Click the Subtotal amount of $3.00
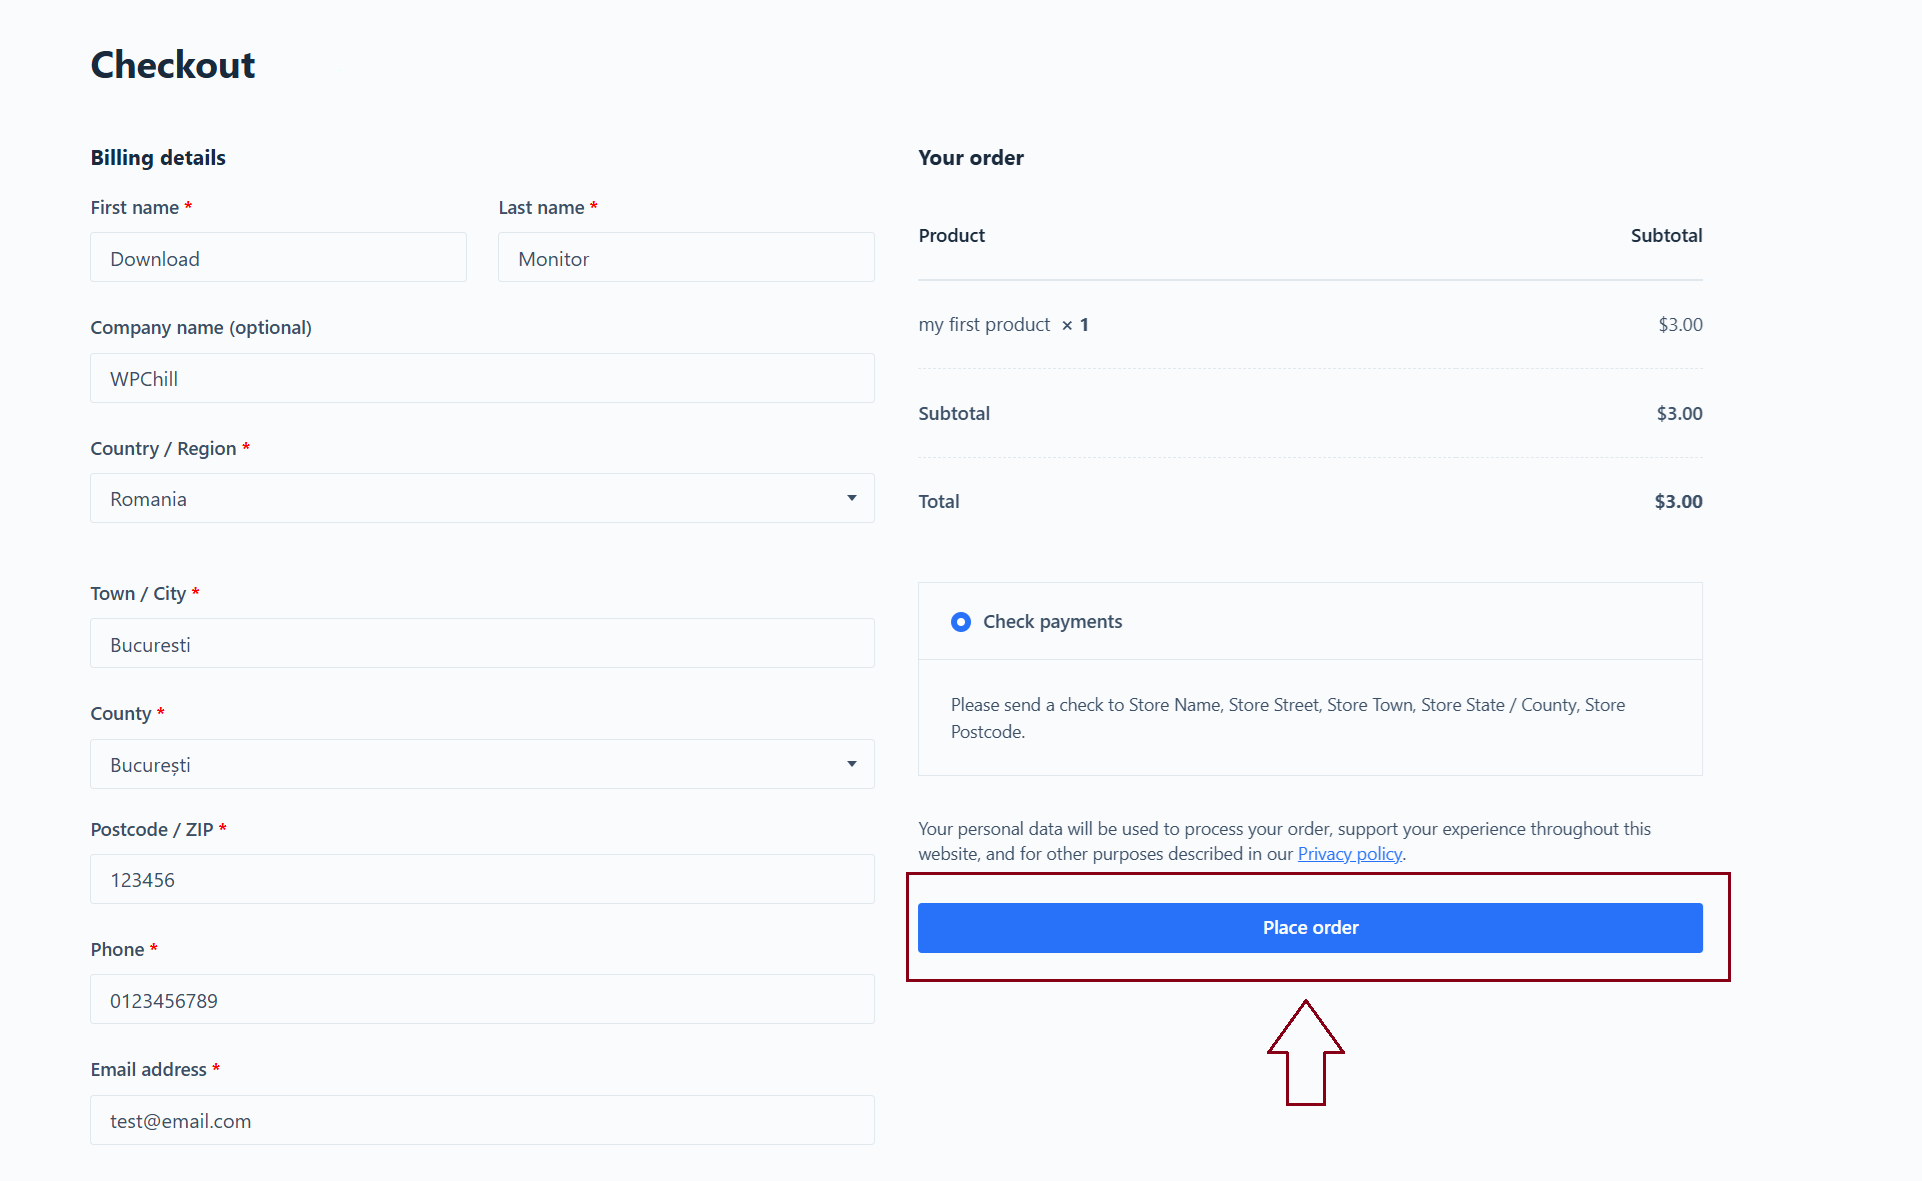Viewport: 1922px width, 1181px height. coord(1678,413)
